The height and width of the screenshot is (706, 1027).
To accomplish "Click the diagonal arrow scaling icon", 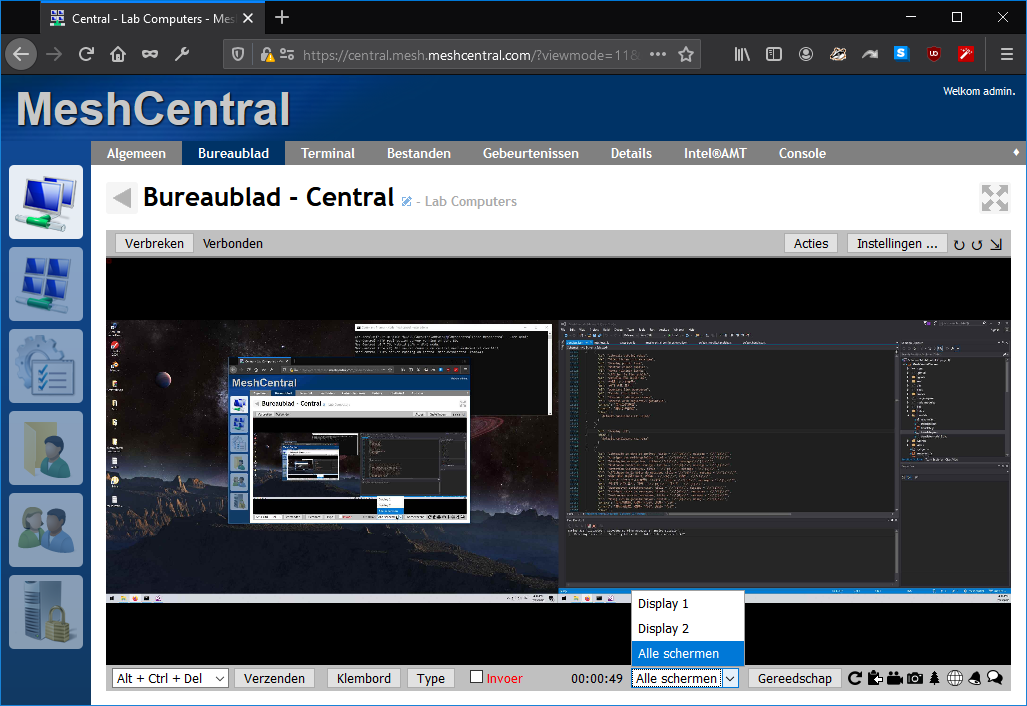I will coord(996,244).
